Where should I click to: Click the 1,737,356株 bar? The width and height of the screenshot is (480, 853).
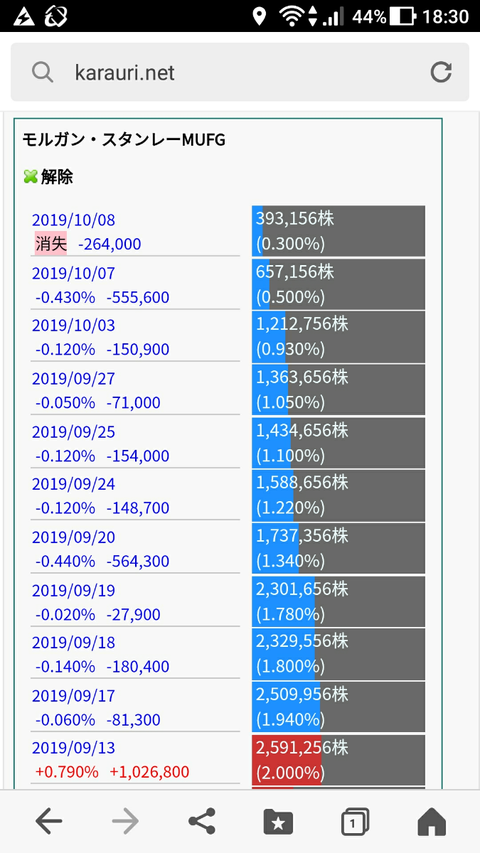338,548
